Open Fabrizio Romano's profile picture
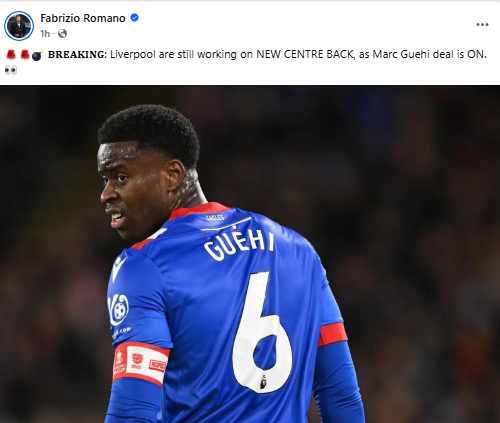This screenshot has height=423, width=500. pos(19,26)
